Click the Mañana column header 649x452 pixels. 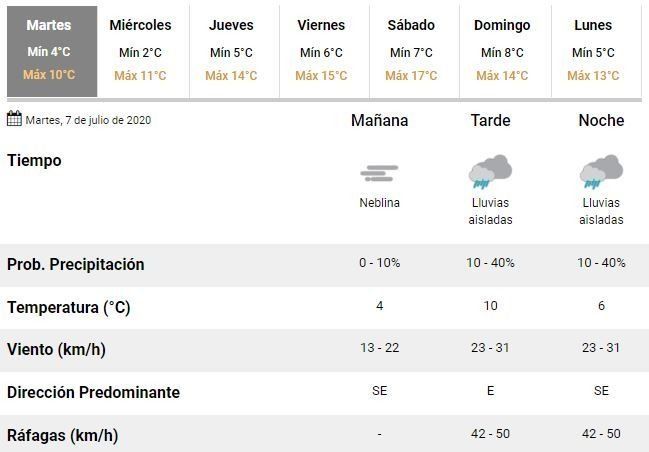379,121
